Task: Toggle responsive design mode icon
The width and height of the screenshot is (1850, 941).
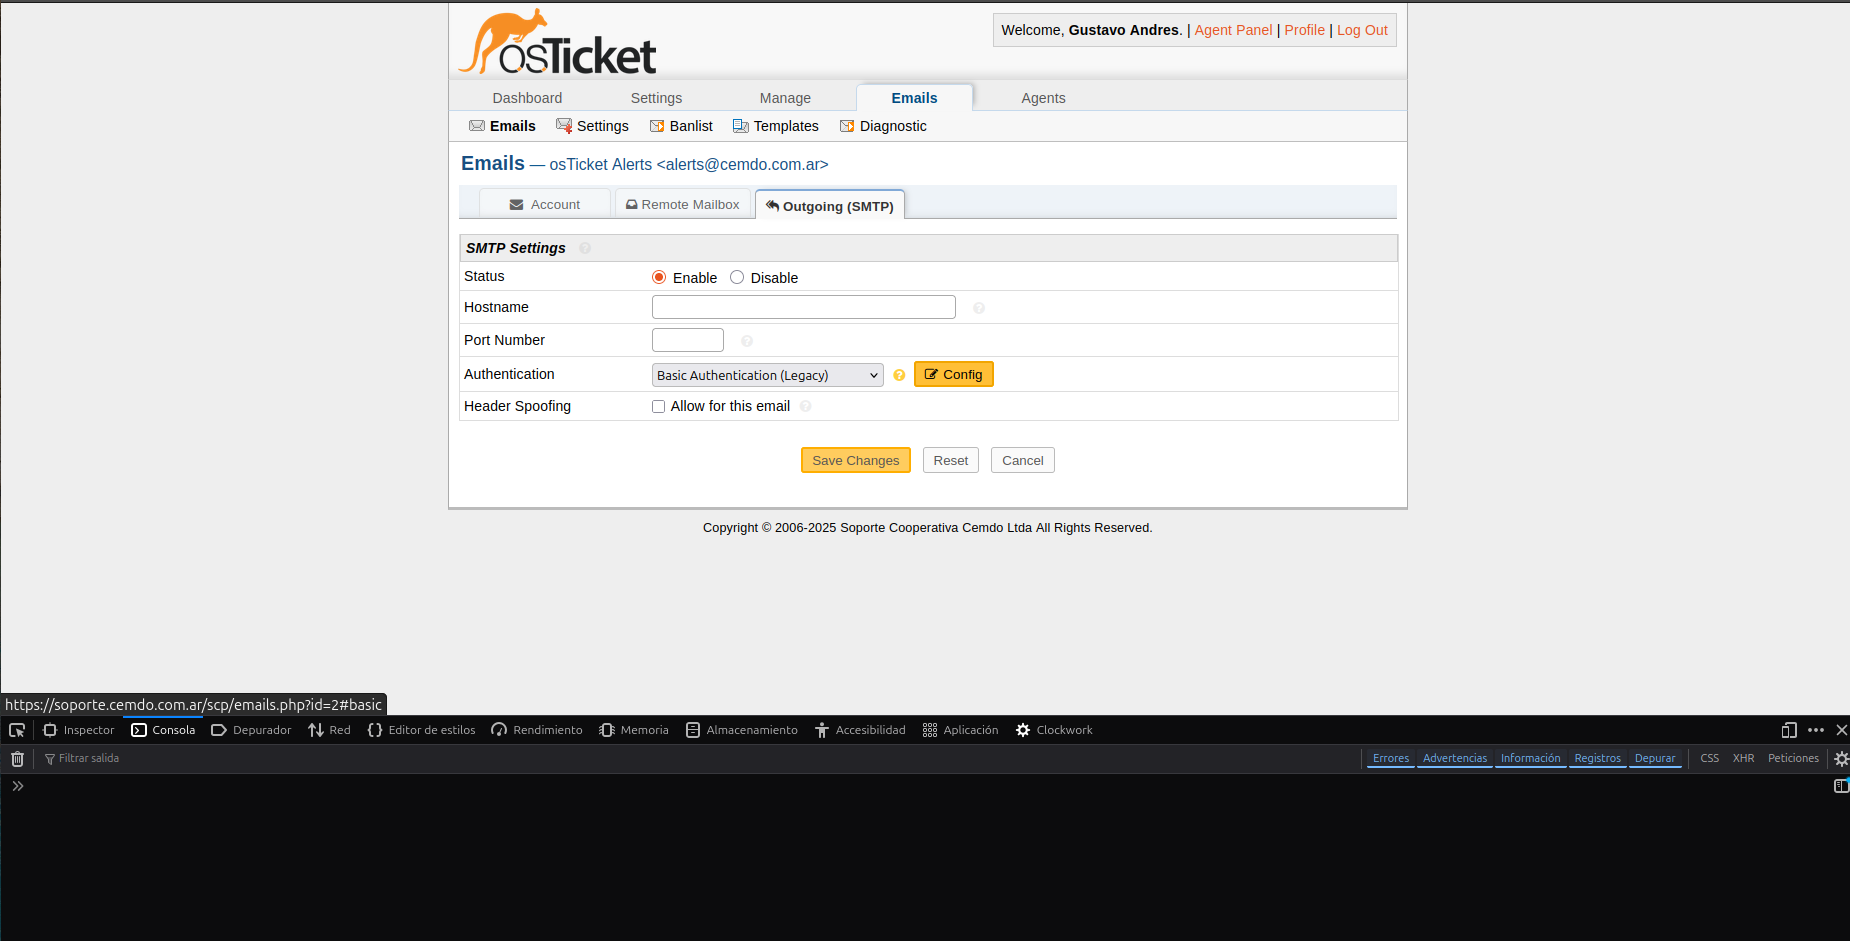Action: 1789,730
